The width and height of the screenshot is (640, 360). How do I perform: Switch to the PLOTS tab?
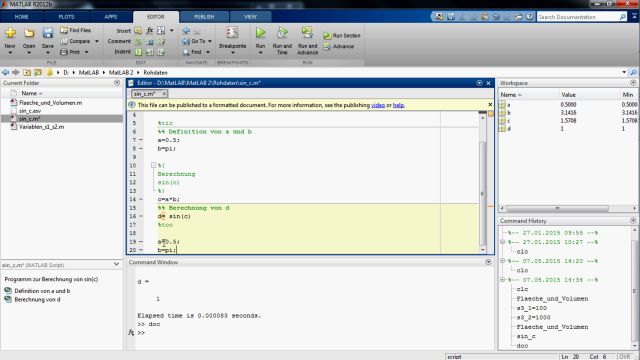tap(66, 17)
